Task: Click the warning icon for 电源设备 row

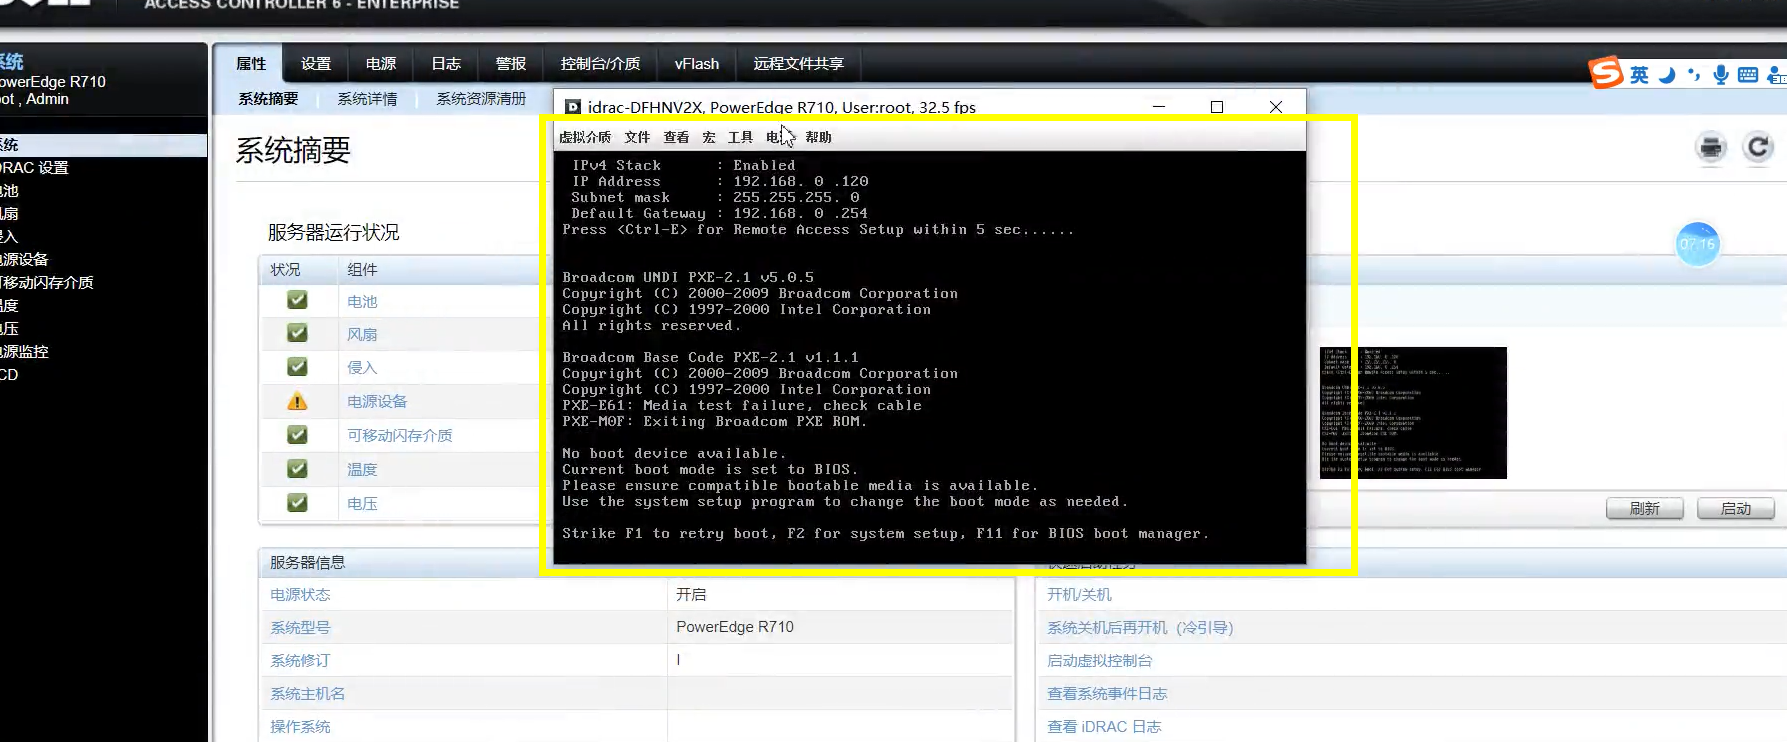Action: coord(297,401)
